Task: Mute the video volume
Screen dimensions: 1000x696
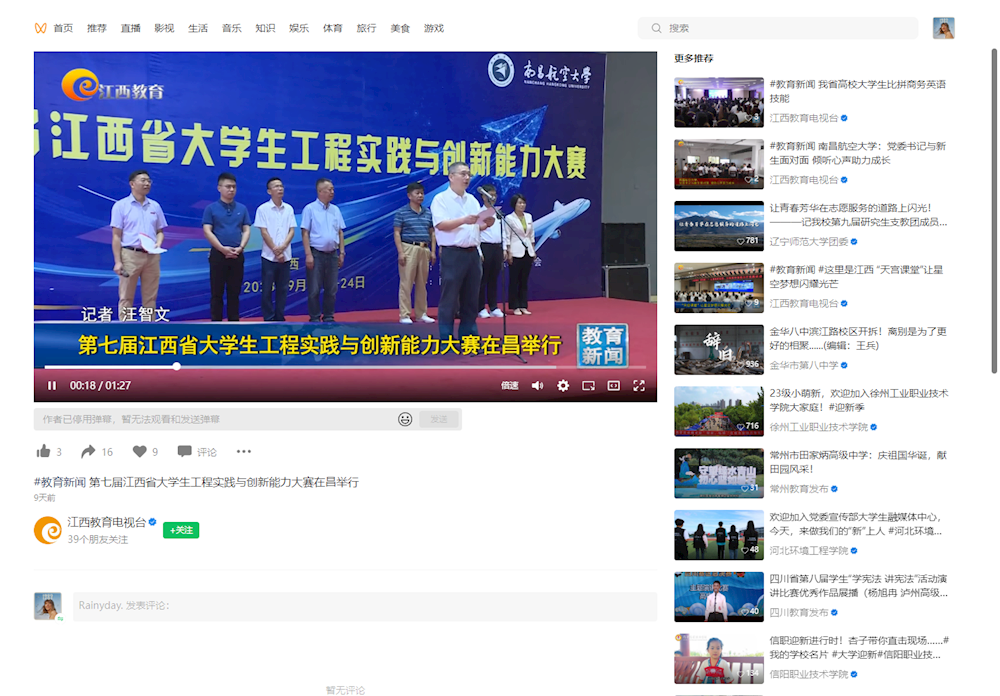Action: (x=537, y=386)
